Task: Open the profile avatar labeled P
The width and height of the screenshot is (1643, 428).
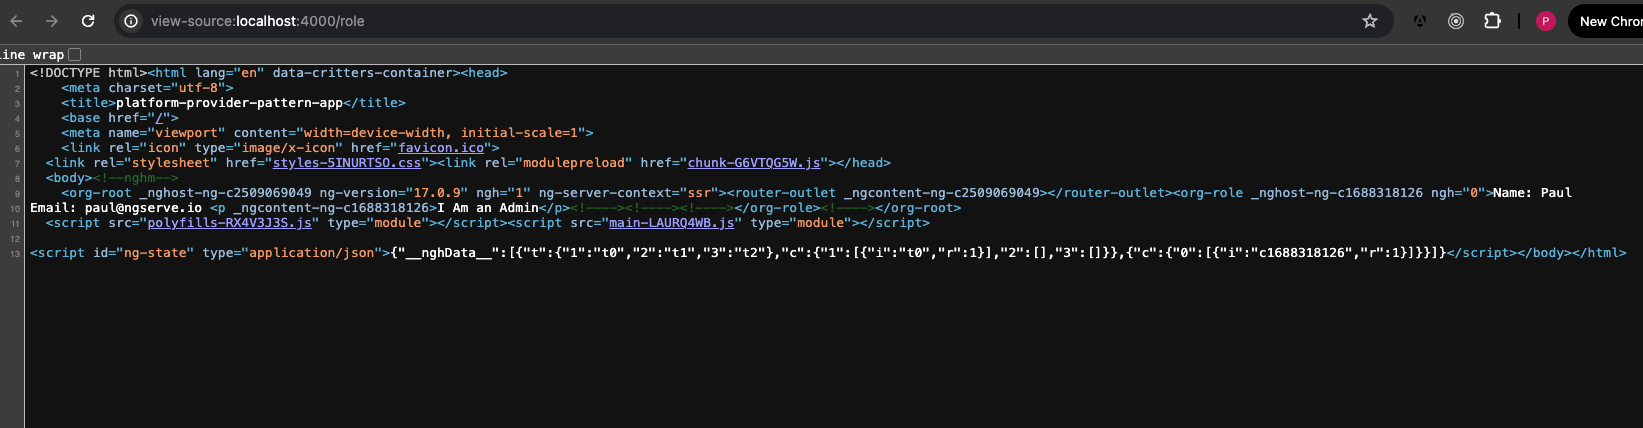Action: tap(1546, 21)
